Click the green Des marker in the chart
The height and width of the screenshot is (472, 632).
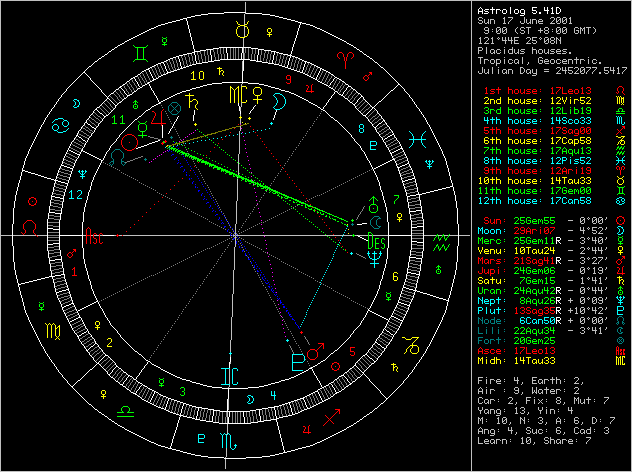375,241
